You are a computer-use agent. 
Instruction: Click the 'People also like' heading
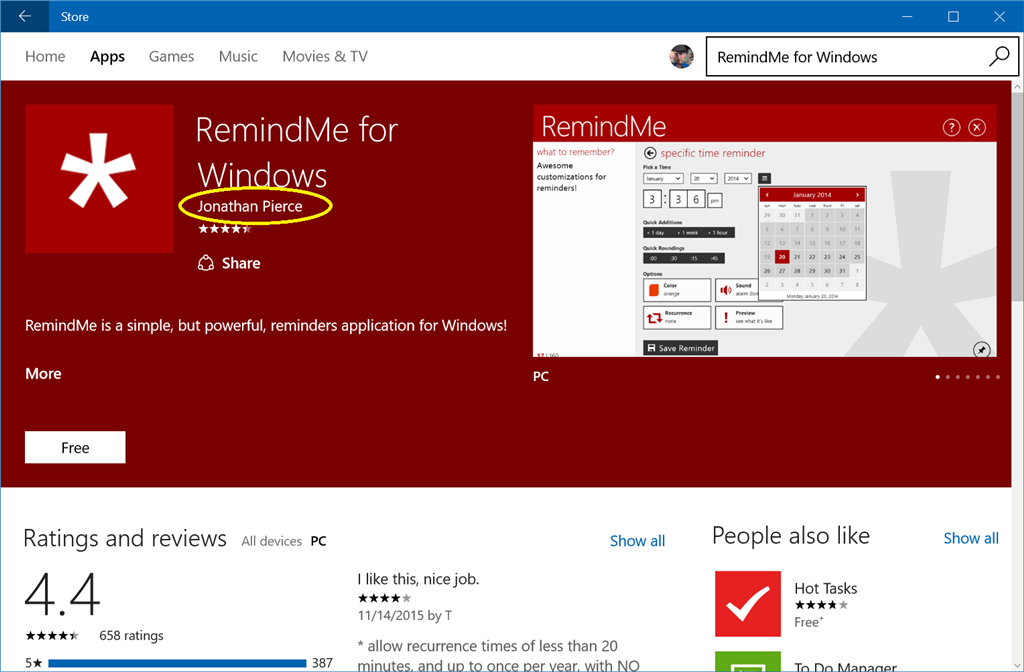pyautogui.click(x=791, y=536)
